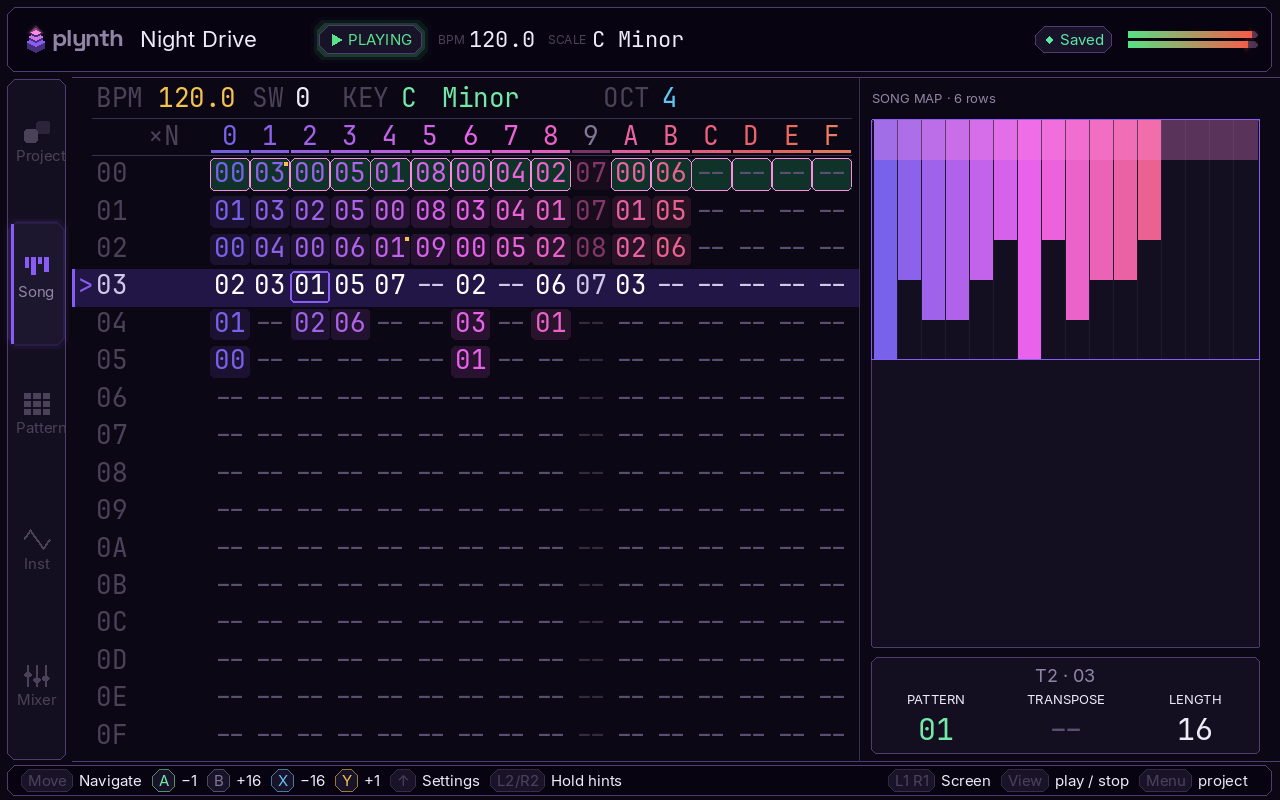Select song row number 06
Image resolution: width=1280 pixels, height=800 pixels.
pyautogui.click(x=112, y=398)
